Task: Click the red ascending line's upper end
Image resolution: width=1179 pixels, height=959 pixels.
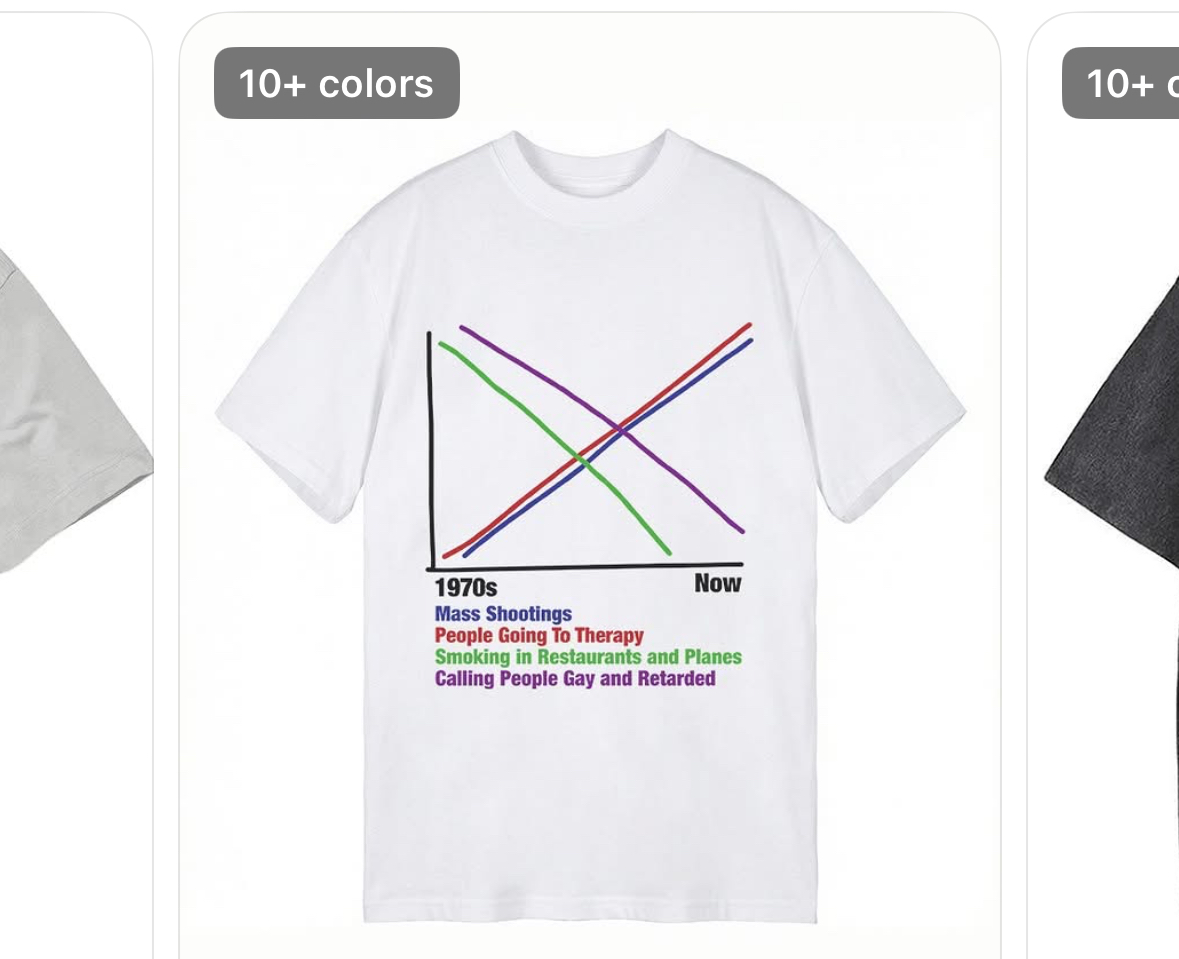Action: pos(741,331)
